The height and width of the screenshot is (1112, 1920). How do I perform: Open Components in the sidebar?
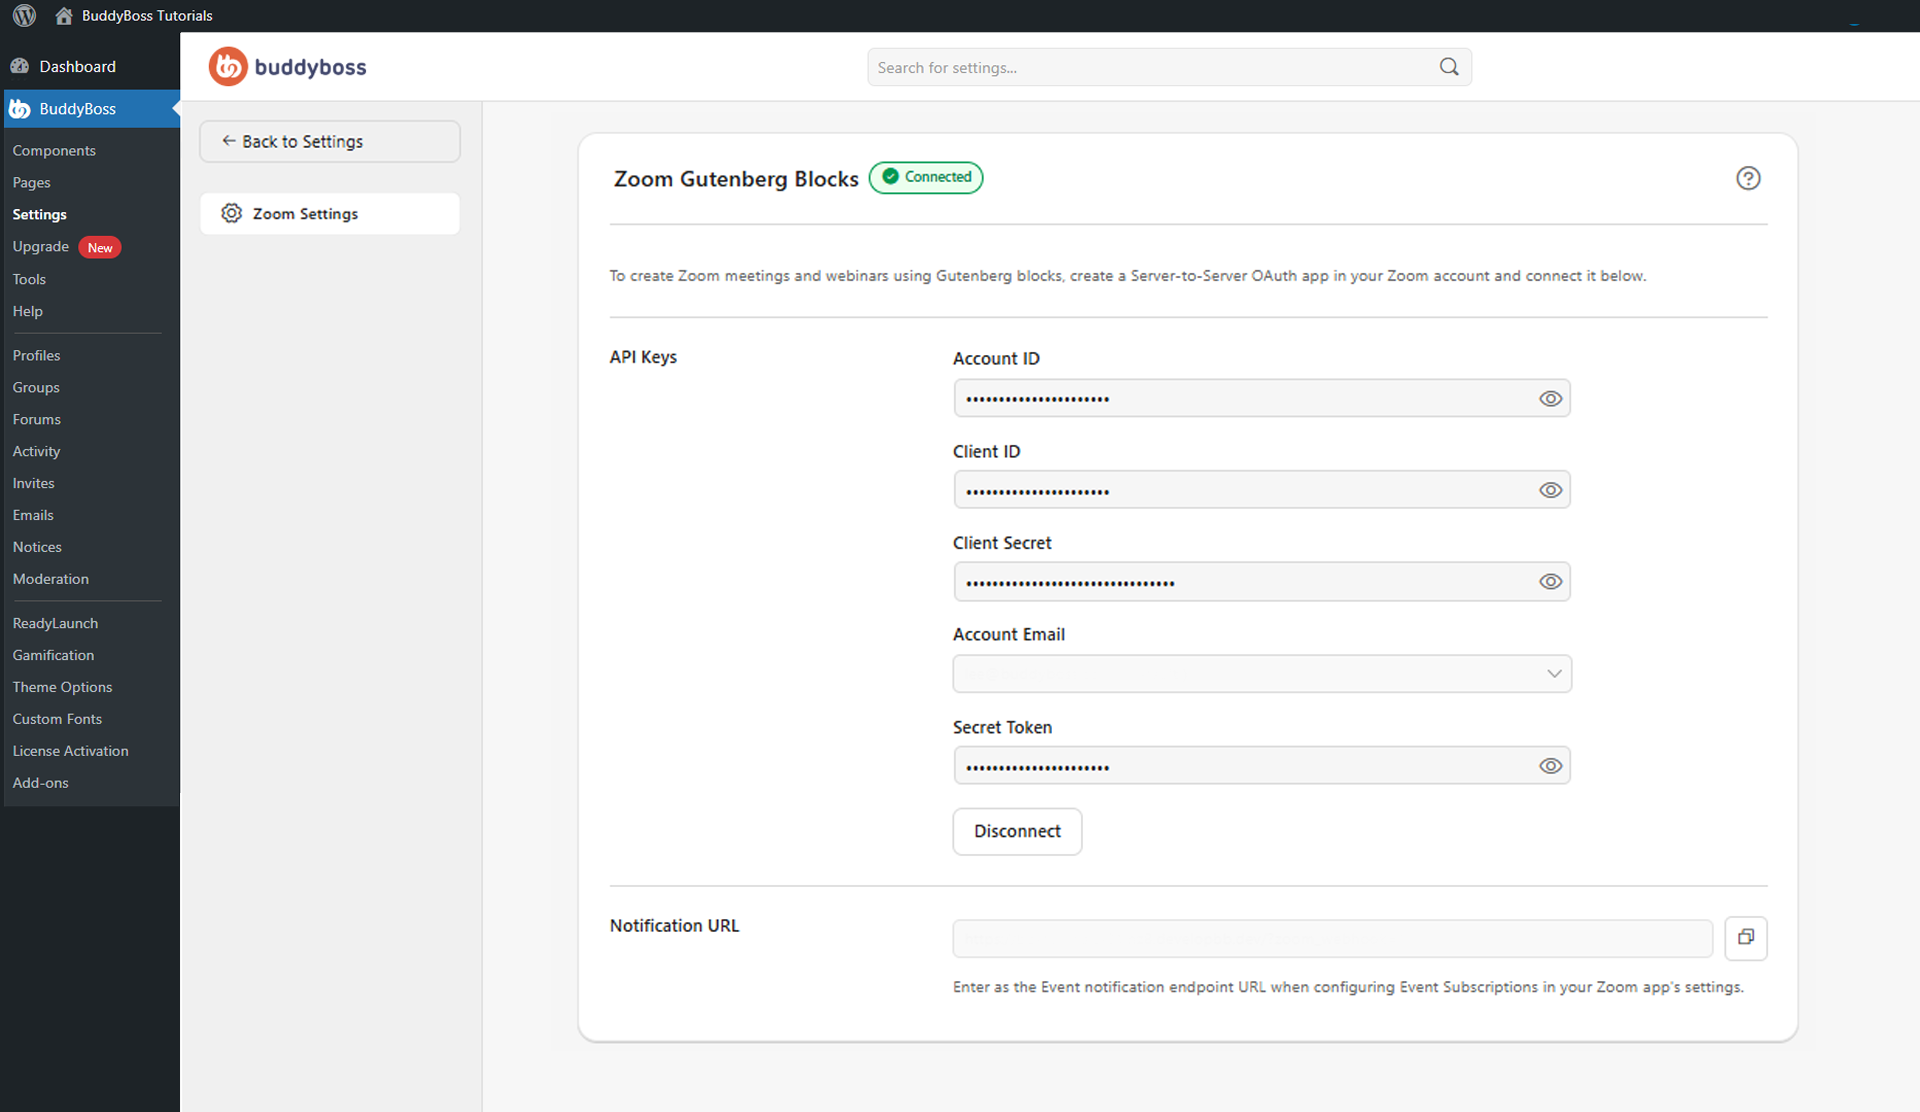(x=54, y=151)
